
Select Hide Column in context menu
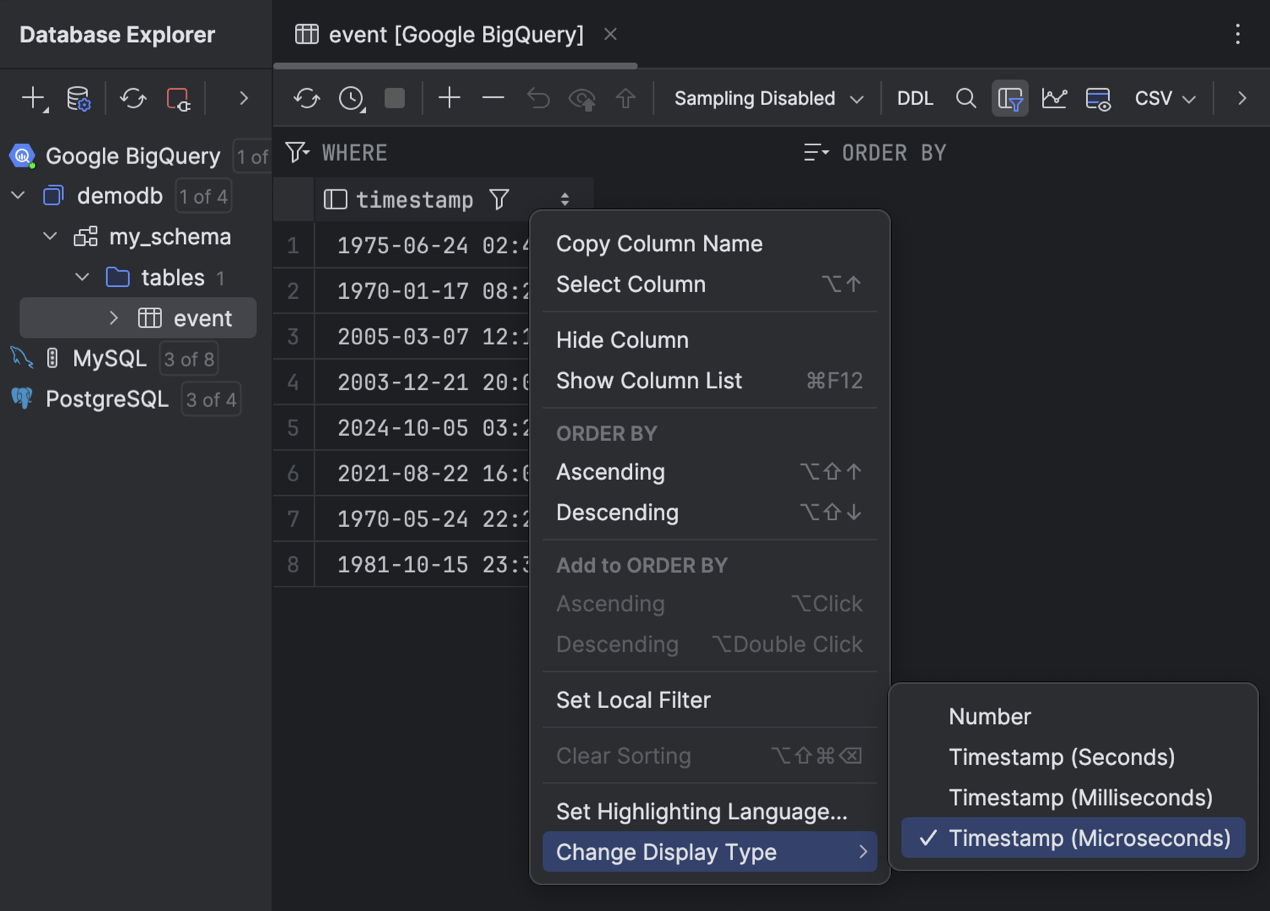(622, 340)
